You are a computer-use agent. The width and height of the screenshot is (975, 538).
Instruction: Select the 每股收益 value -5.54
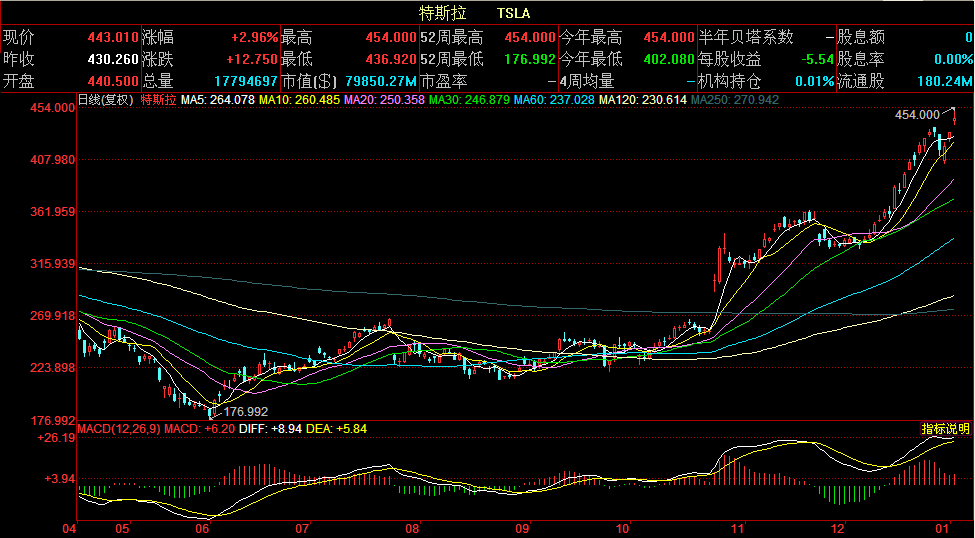[x=817, y=60]
